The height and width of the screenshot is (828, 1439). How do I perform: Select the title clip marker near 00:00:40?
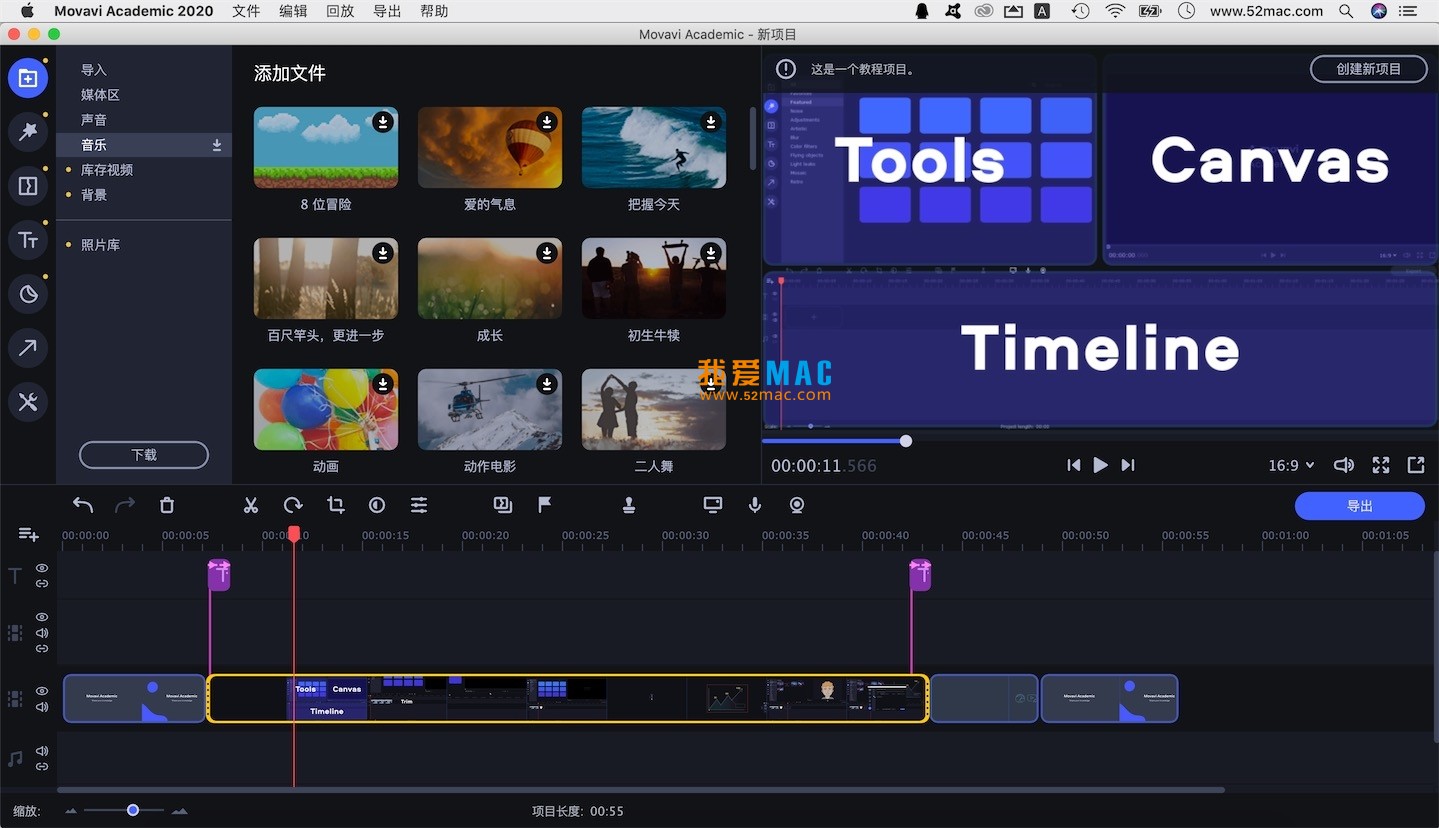920,574
